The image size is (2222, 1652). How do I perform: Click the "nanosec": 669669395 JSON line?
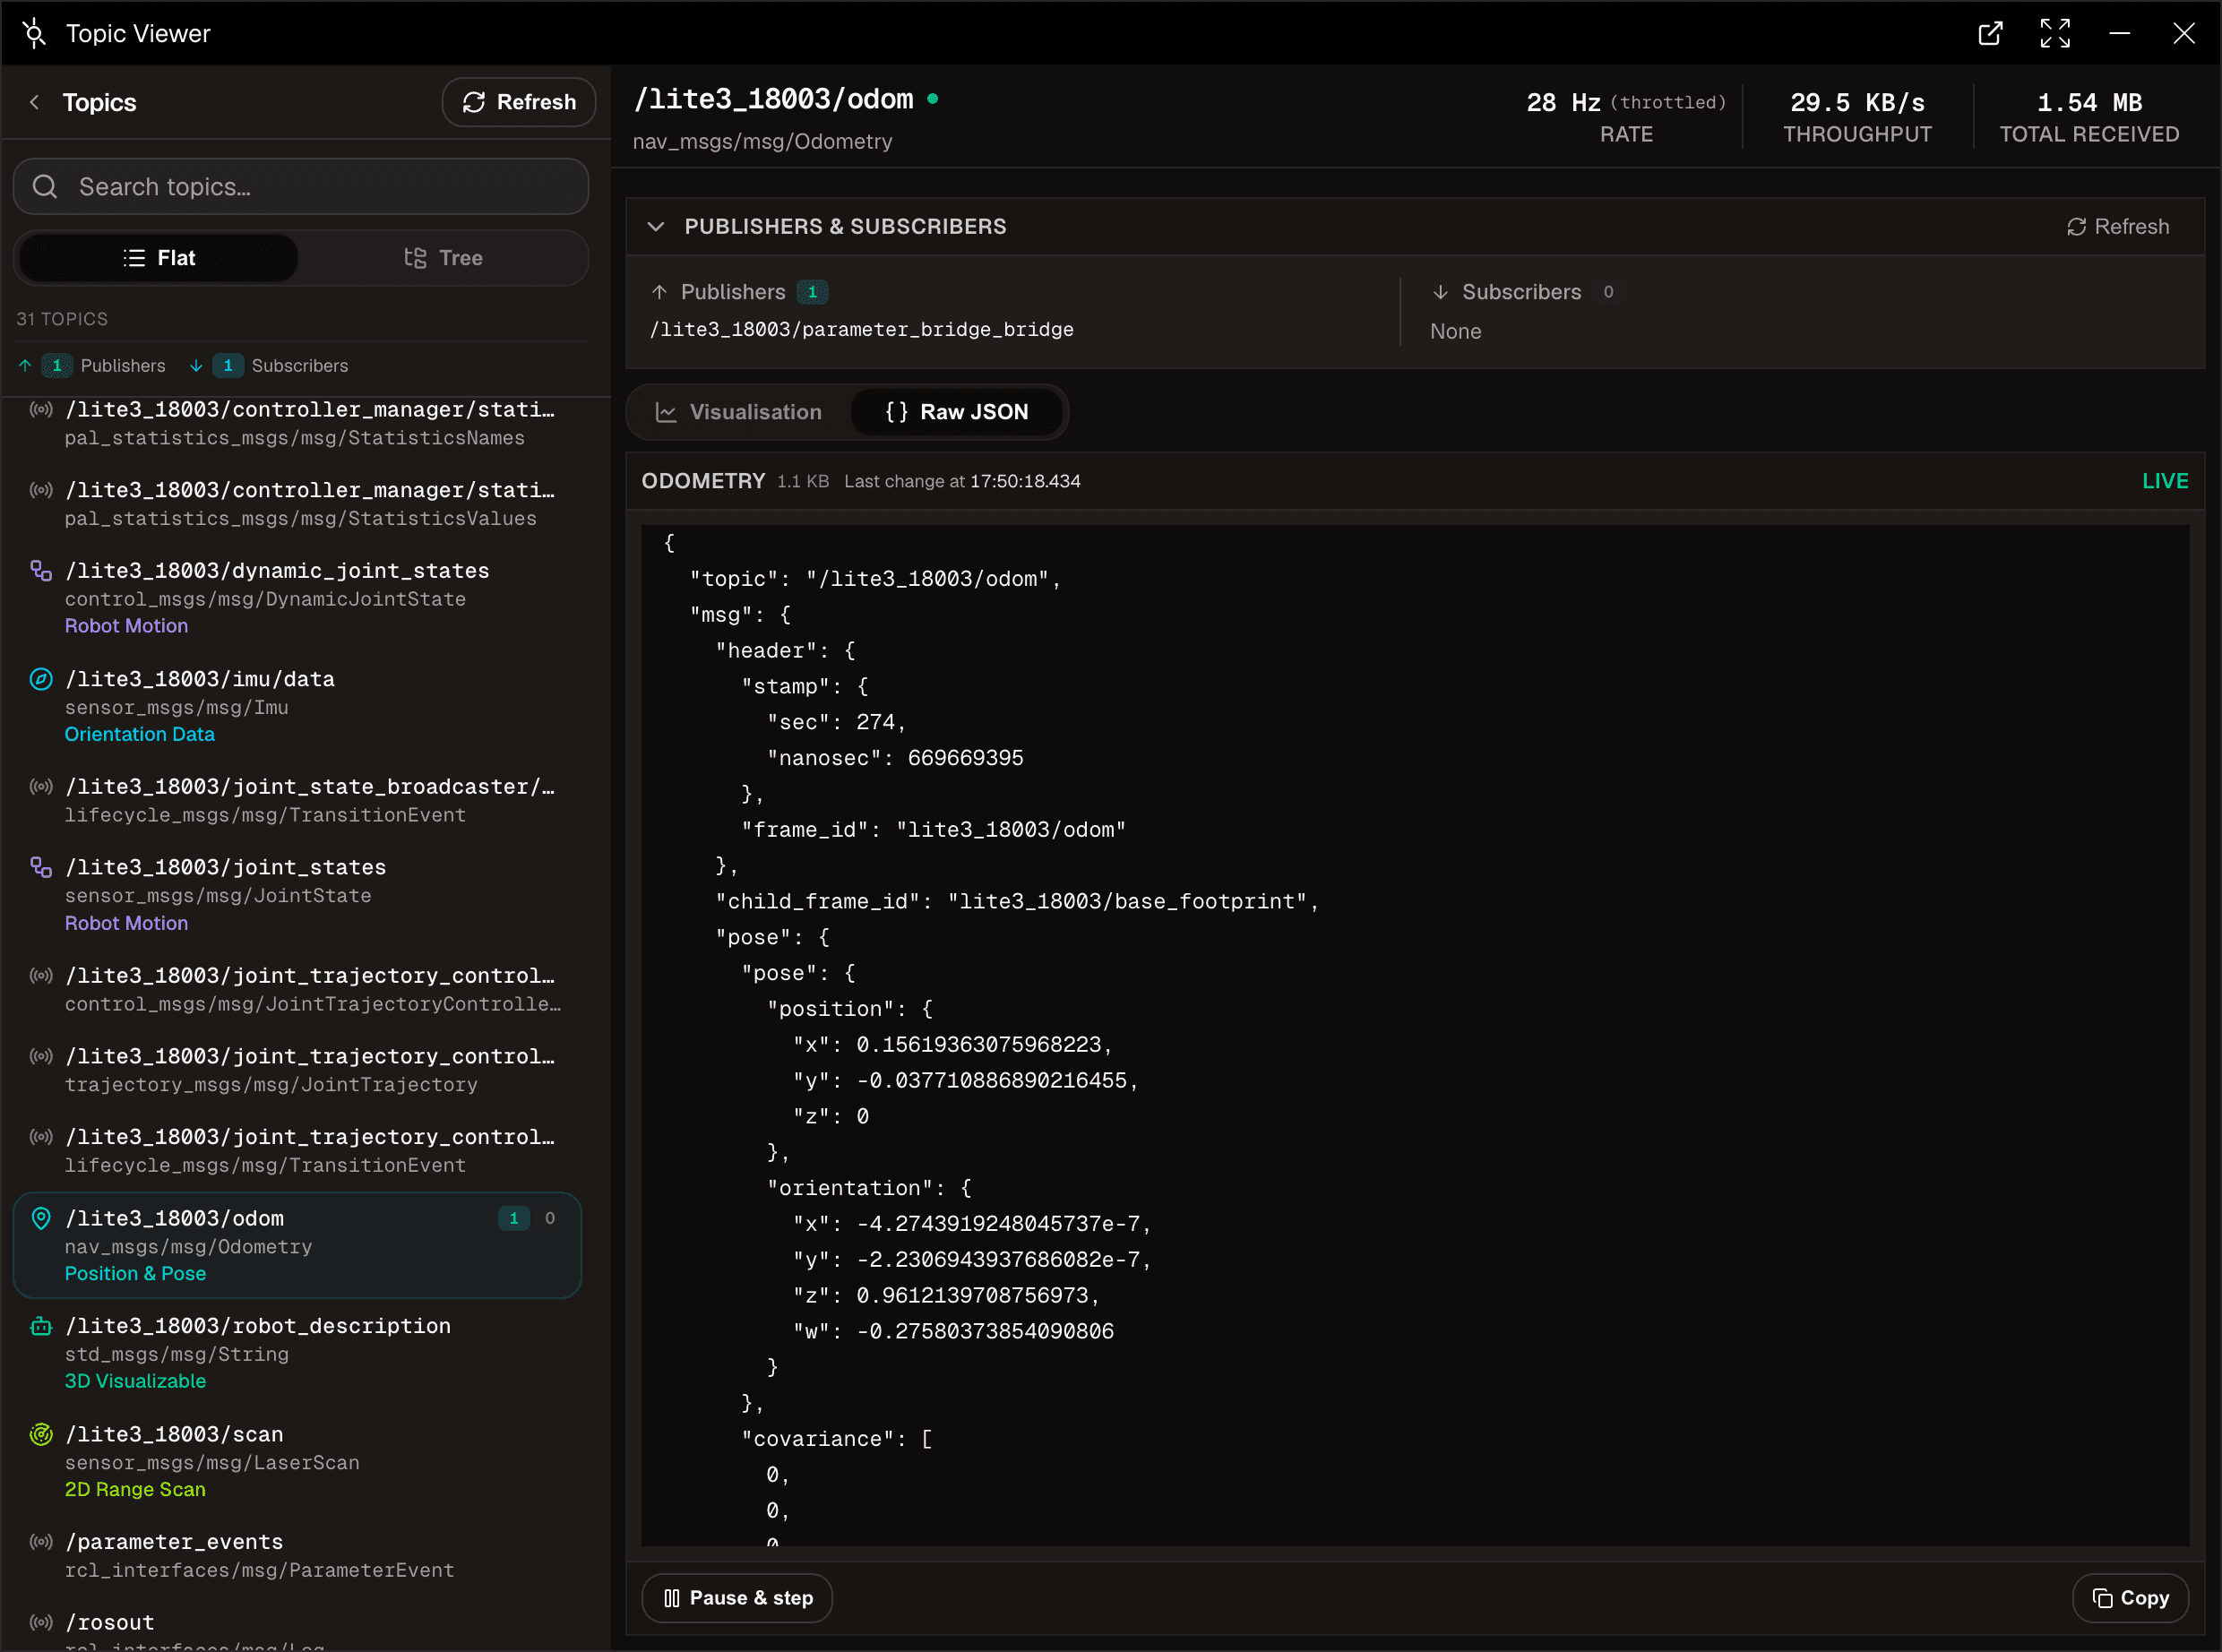[895, 759]
